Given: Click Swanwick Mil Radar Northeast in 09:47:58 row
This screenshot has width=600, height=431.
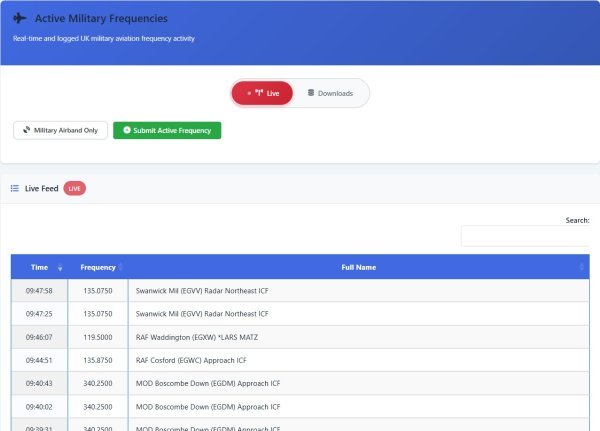Looking at the screenshot, I should tap(202, 291).
